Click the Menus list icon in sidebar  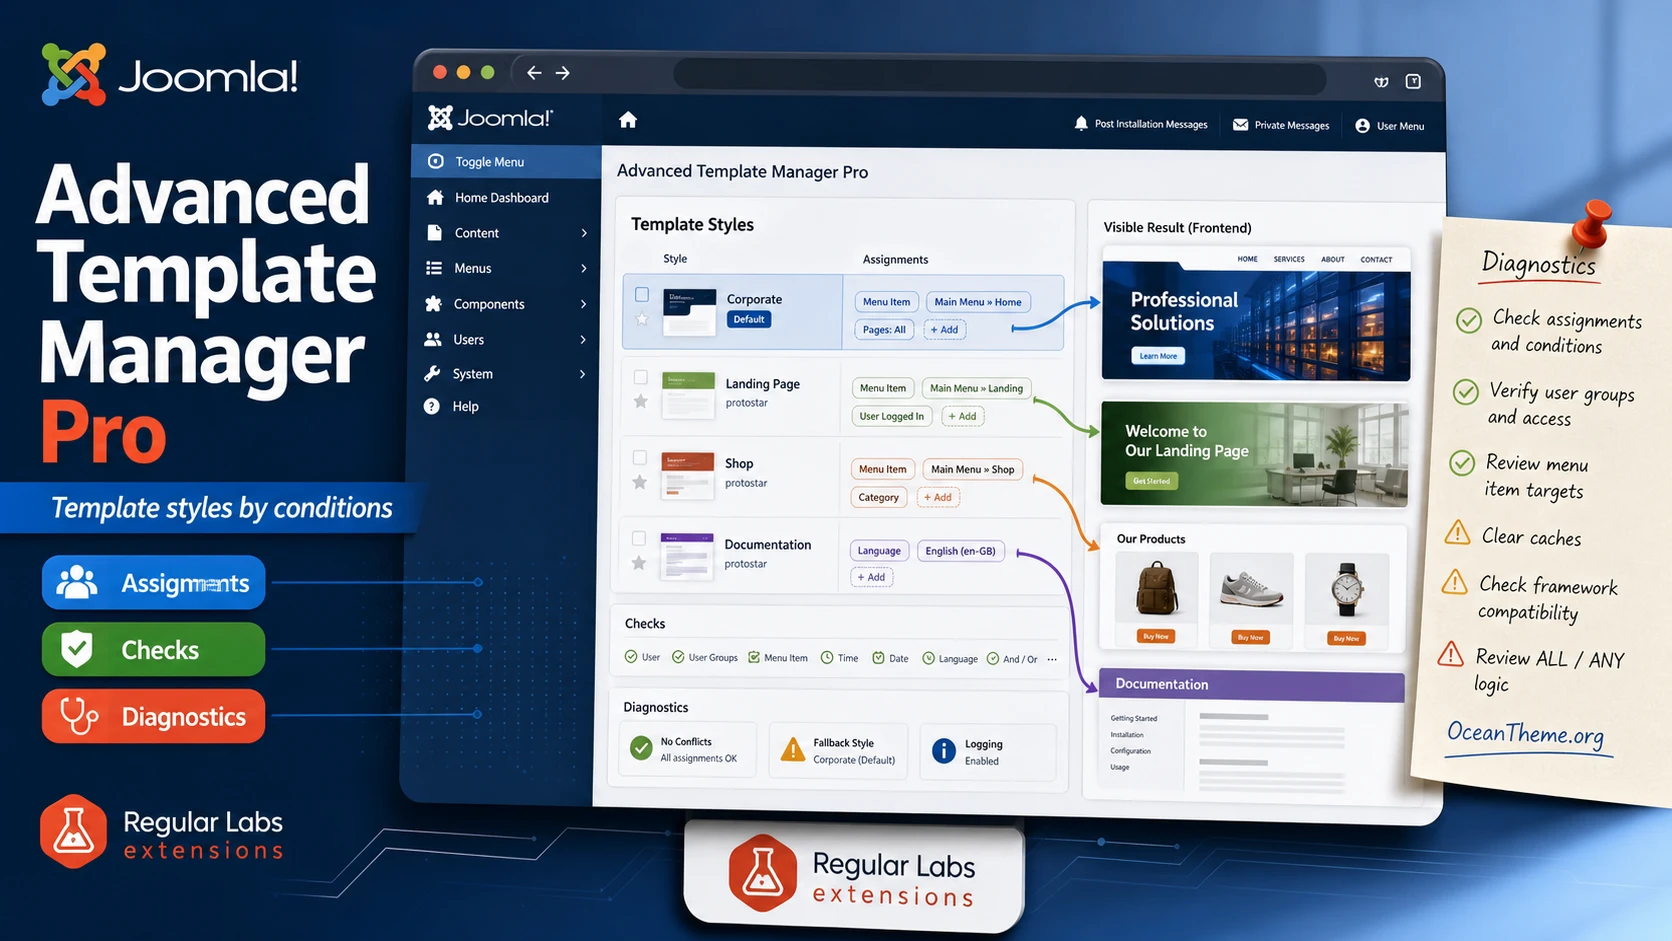434,268
